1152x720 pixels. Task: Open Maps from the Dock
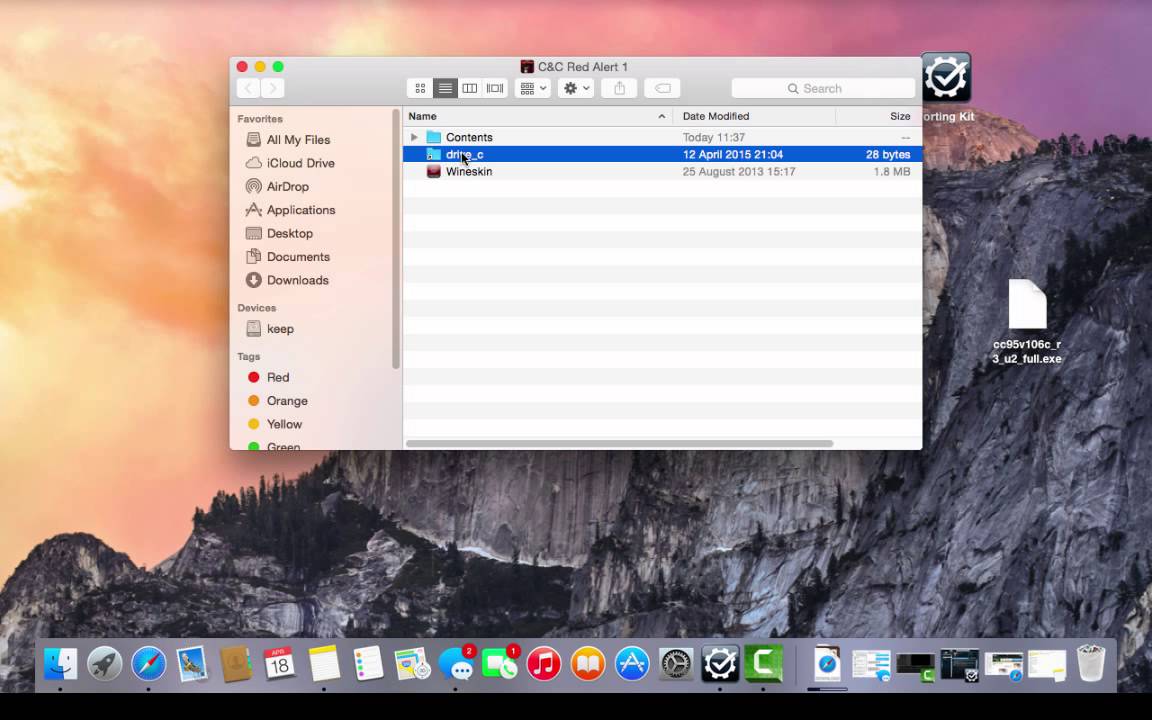click(412, 664)
